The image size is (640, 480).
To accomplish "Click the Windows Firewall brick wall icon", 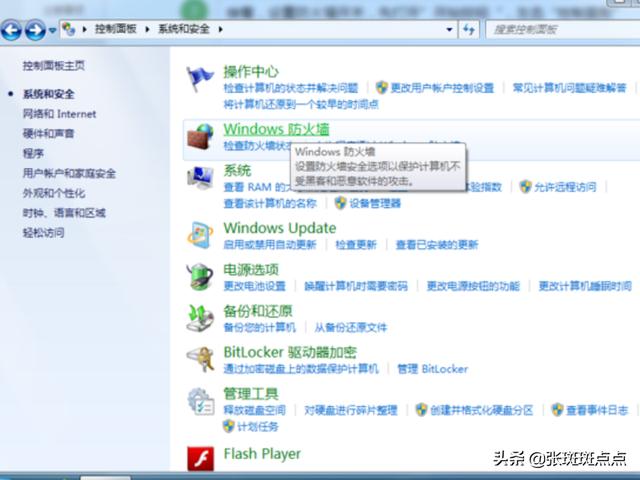I will 200,137.
